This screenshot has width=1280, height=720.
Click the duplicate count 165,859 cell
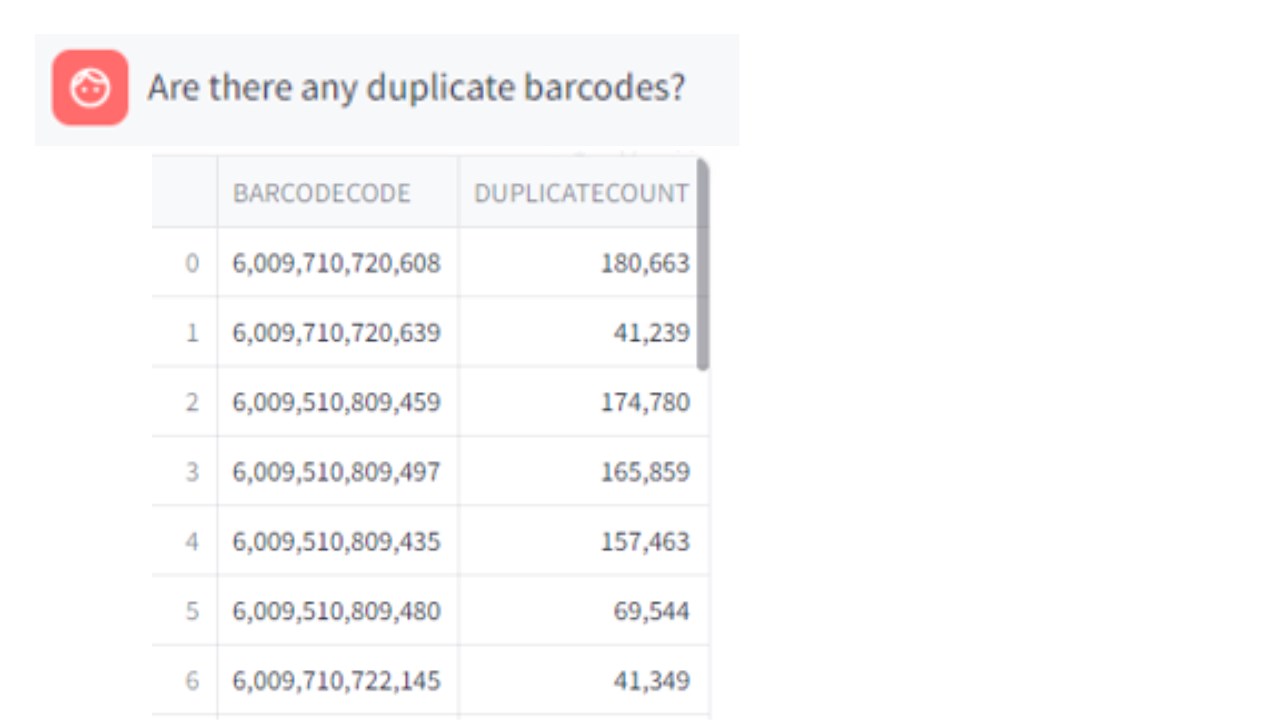pyautogui.click(x=645, y=471)
